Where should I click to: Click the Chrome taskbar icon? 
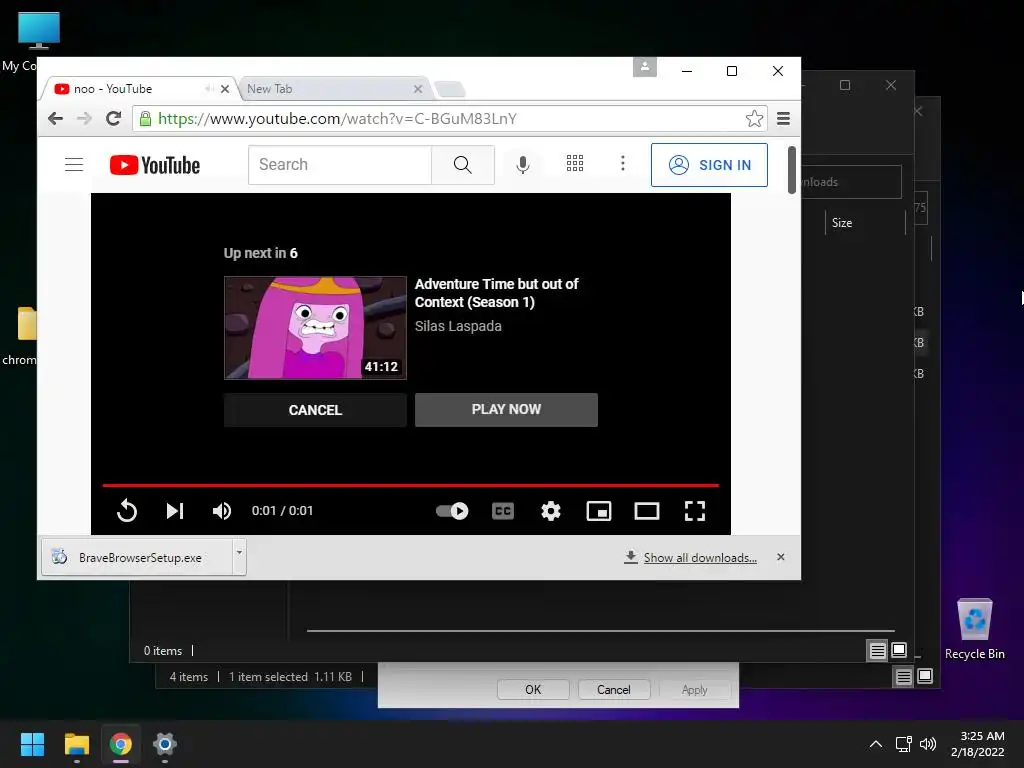[121, 744]
